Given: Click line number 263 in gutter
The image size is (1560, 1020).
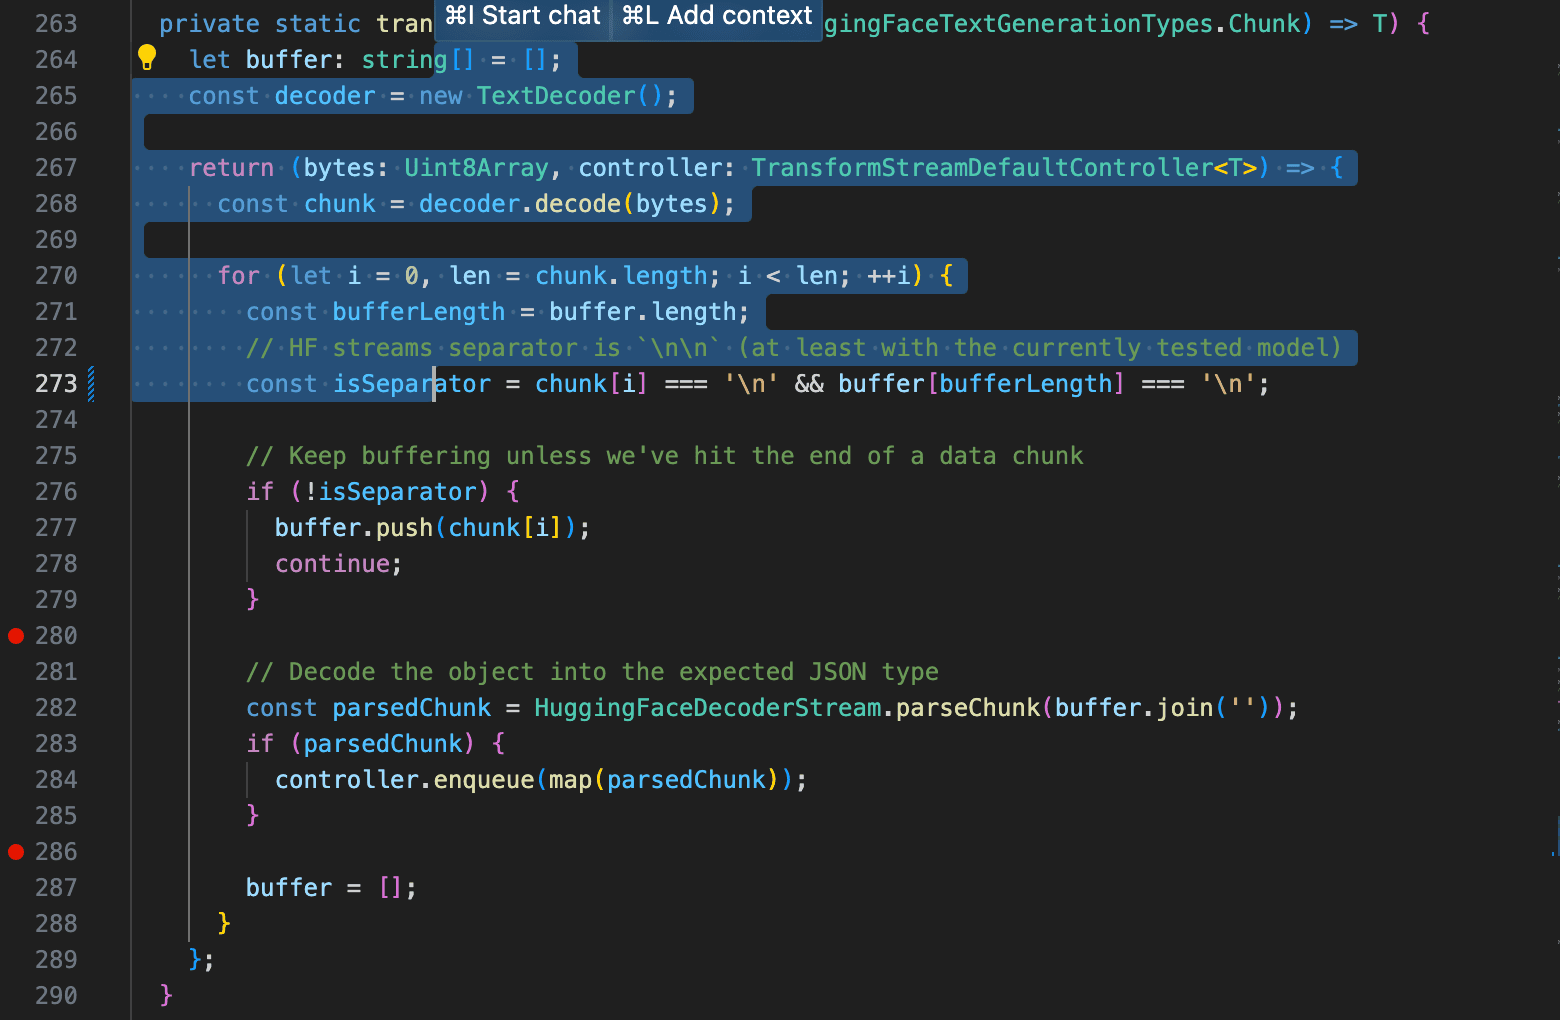Looking at the screenshot, I should 56,24.
